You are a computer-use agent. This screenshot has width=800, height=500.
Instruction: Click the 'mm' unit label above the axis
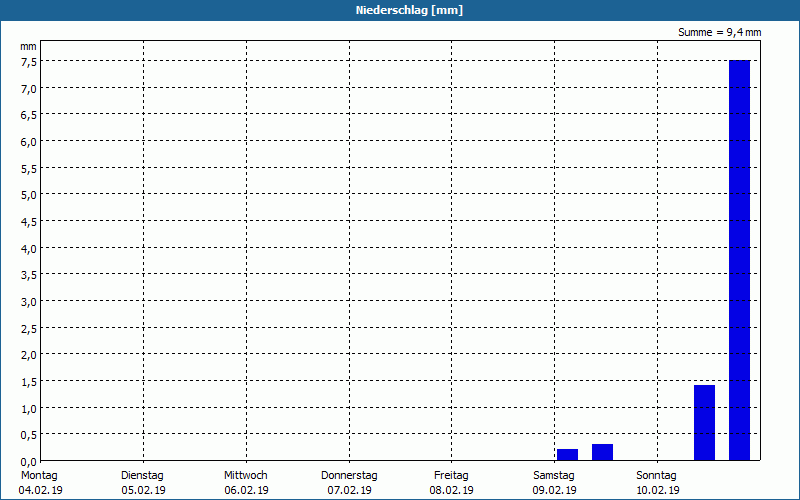pos(28,47)
